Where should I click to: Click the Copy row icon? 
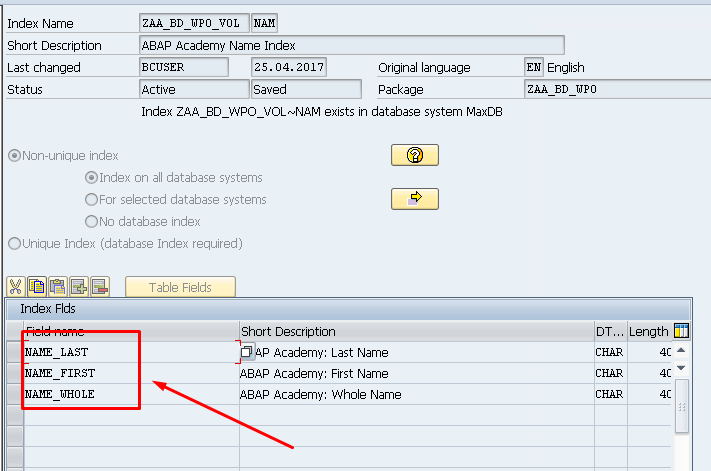pos(37,287)
